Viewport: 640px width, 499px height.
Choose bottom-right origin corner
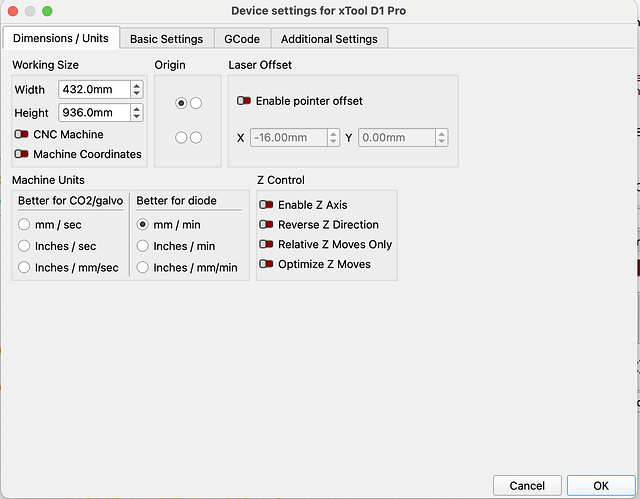(196, 138)
